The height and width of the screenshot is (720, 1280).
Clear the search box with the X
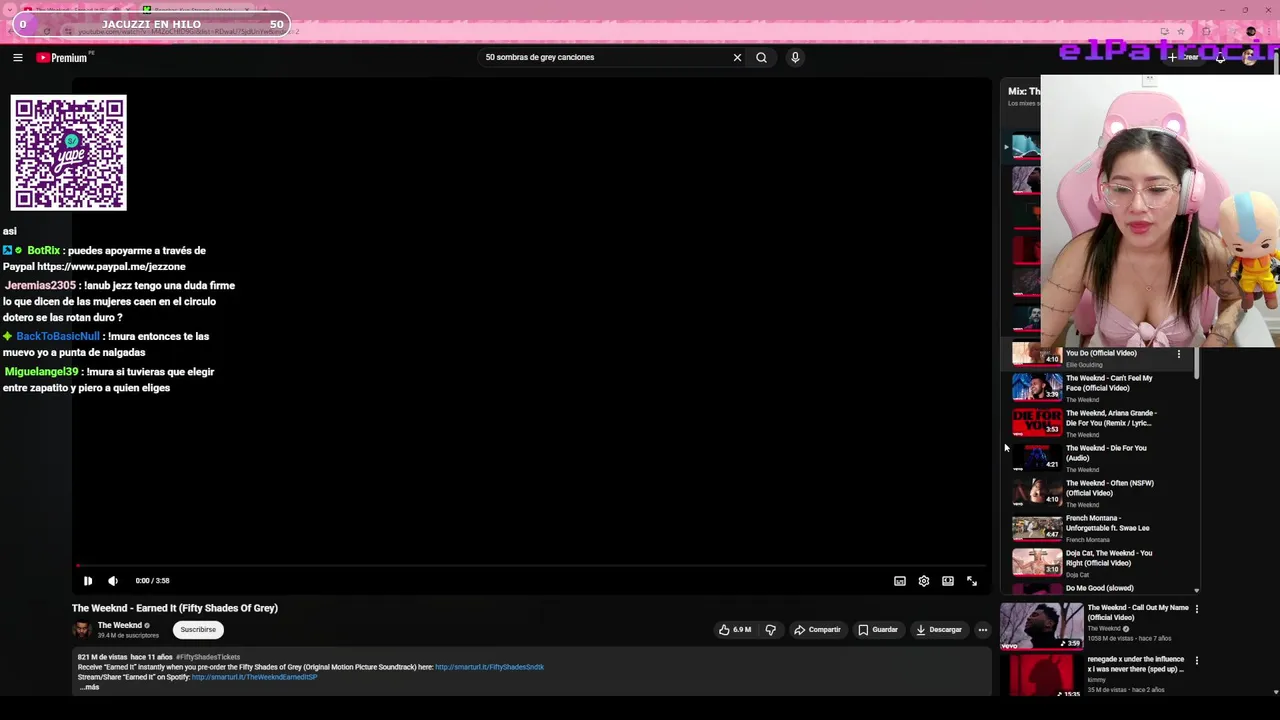coord(737,58)
